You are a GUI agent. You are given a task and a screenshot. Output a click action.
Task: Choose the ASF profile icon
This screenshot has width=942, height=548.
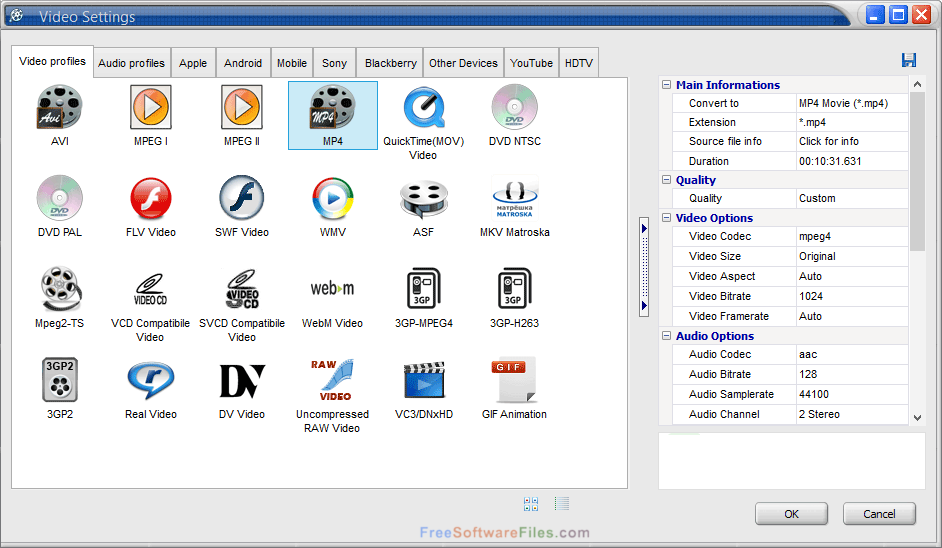click(x=424, y=199)
